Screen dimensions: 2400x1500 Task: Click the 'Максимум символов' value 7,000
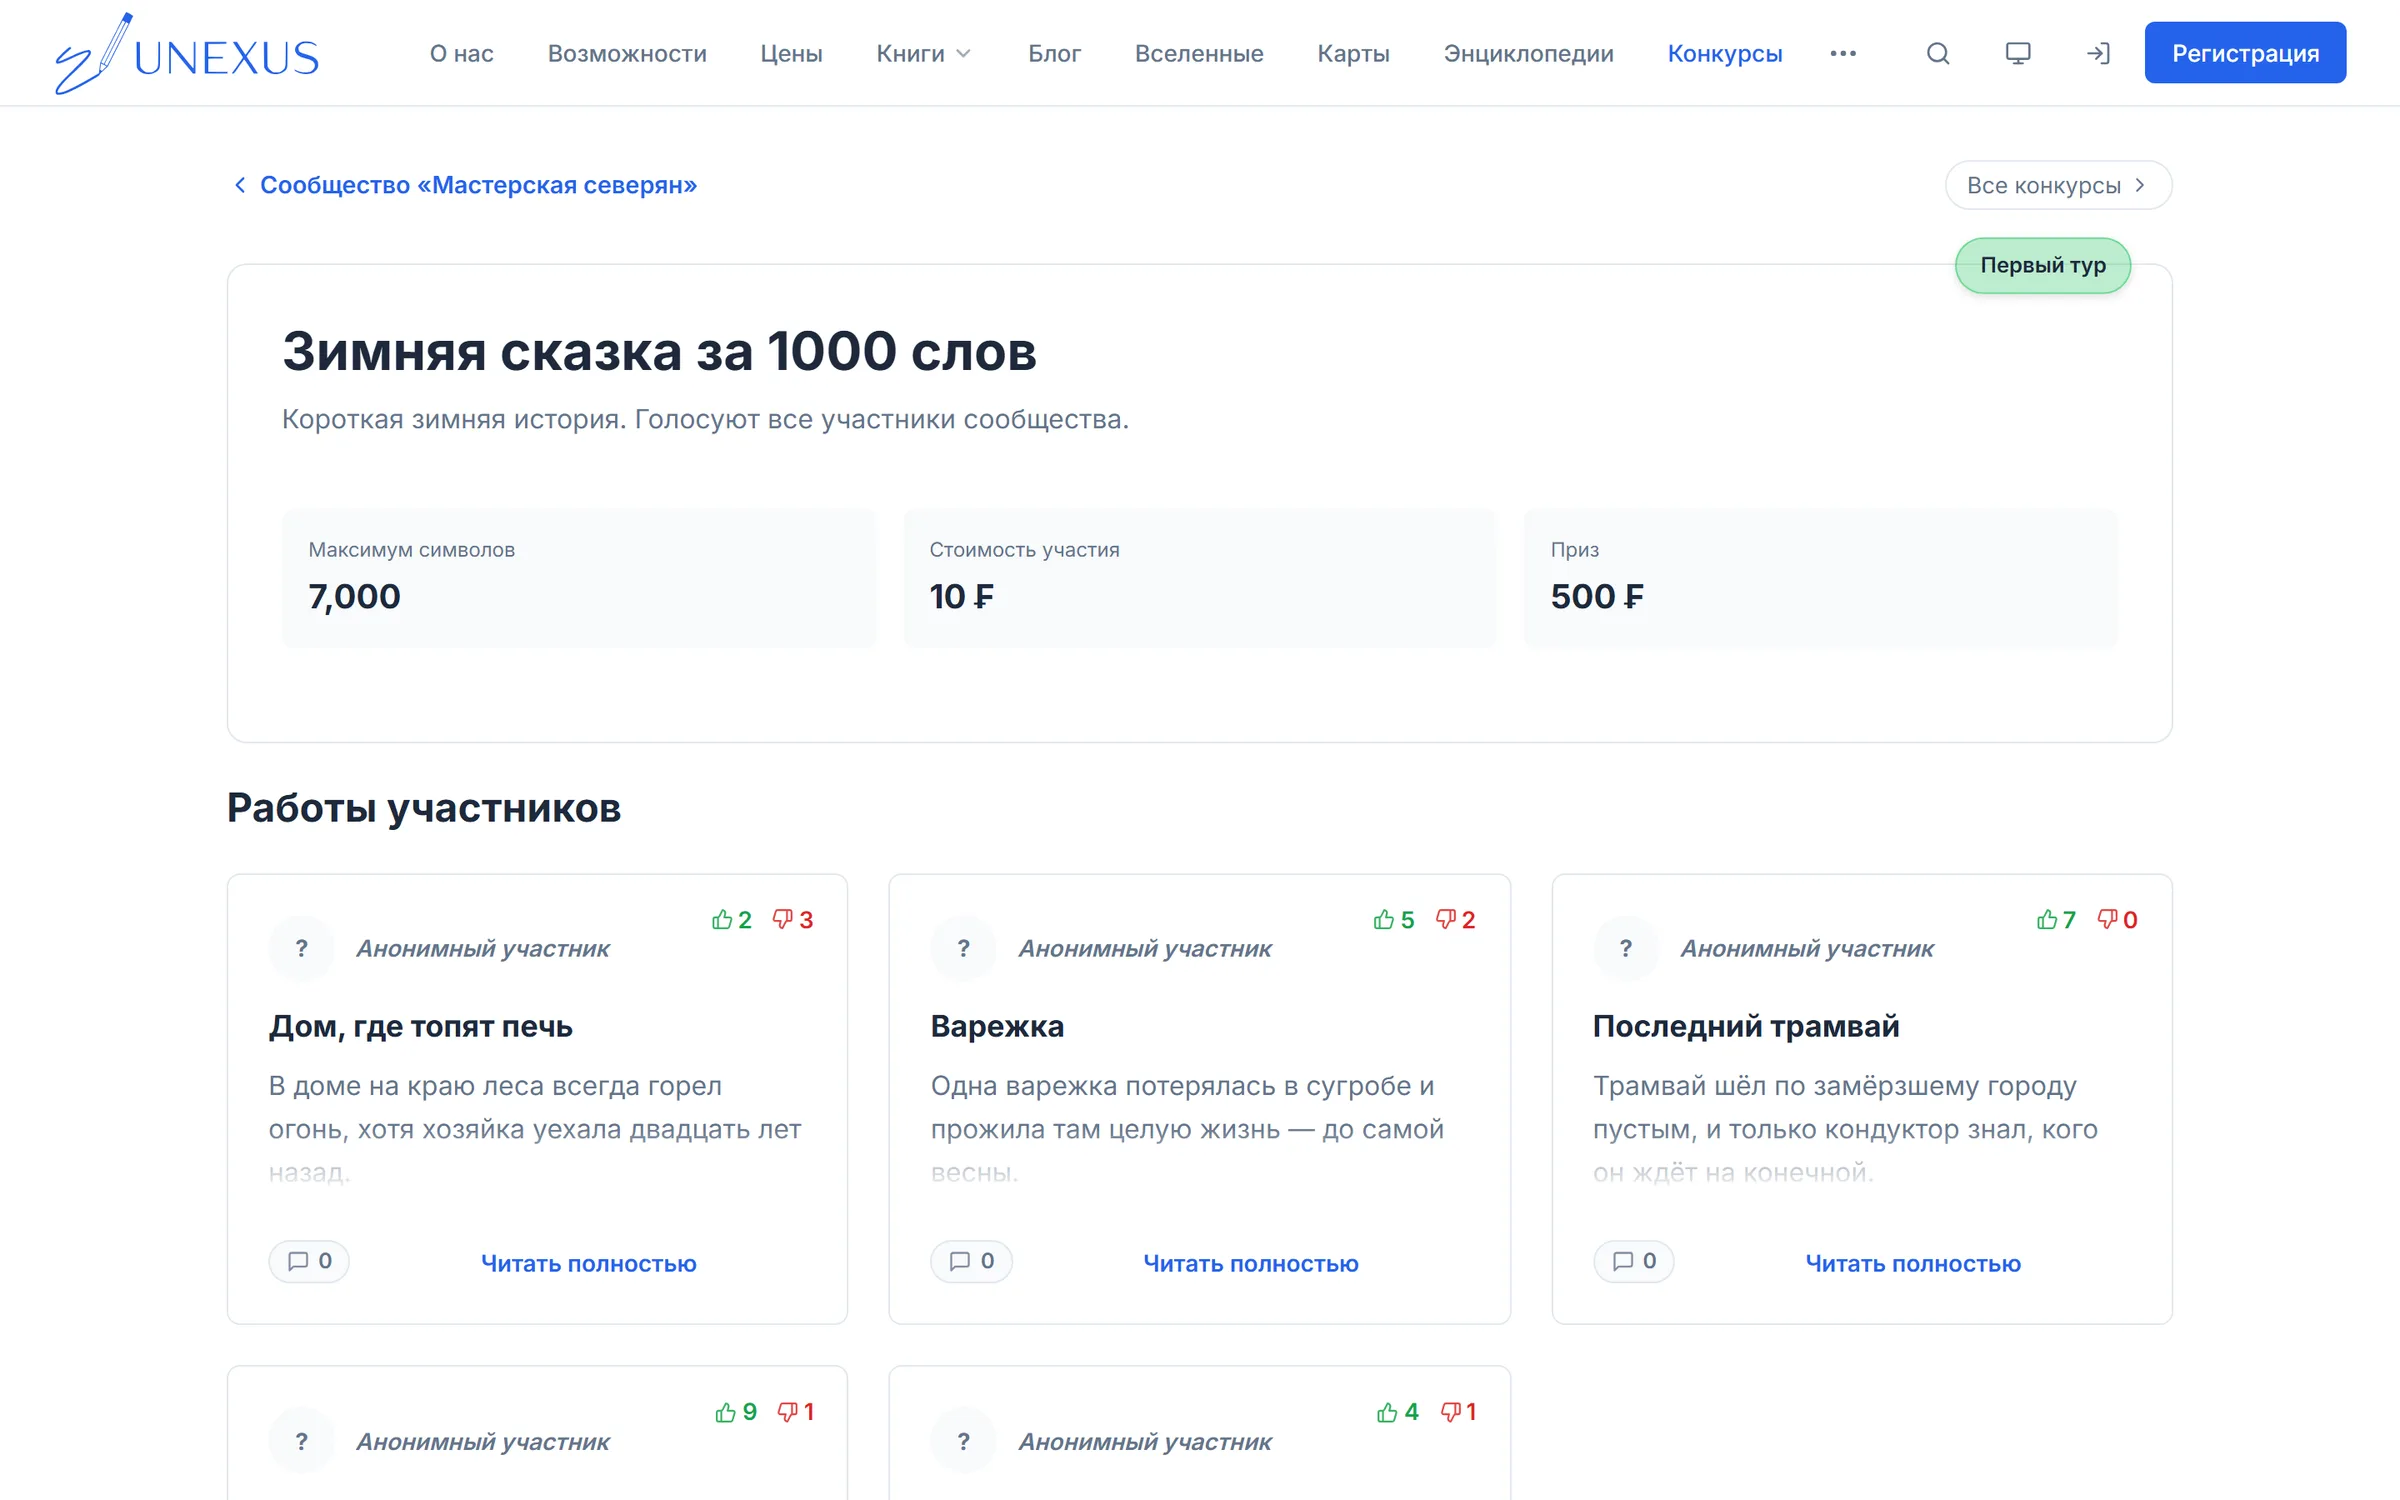354,596
